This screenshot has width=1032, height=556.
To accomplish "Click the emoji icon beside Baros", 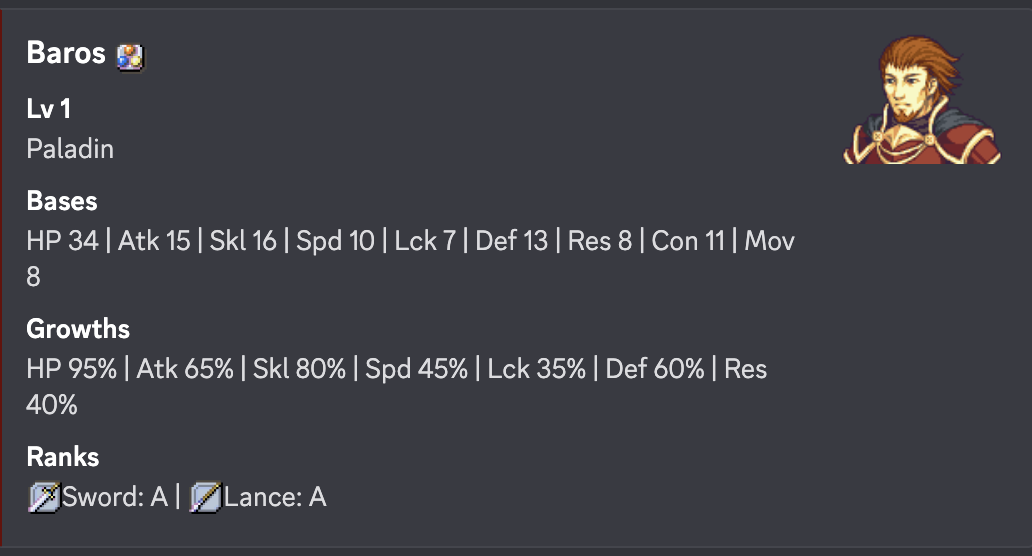I will (130, 56).
